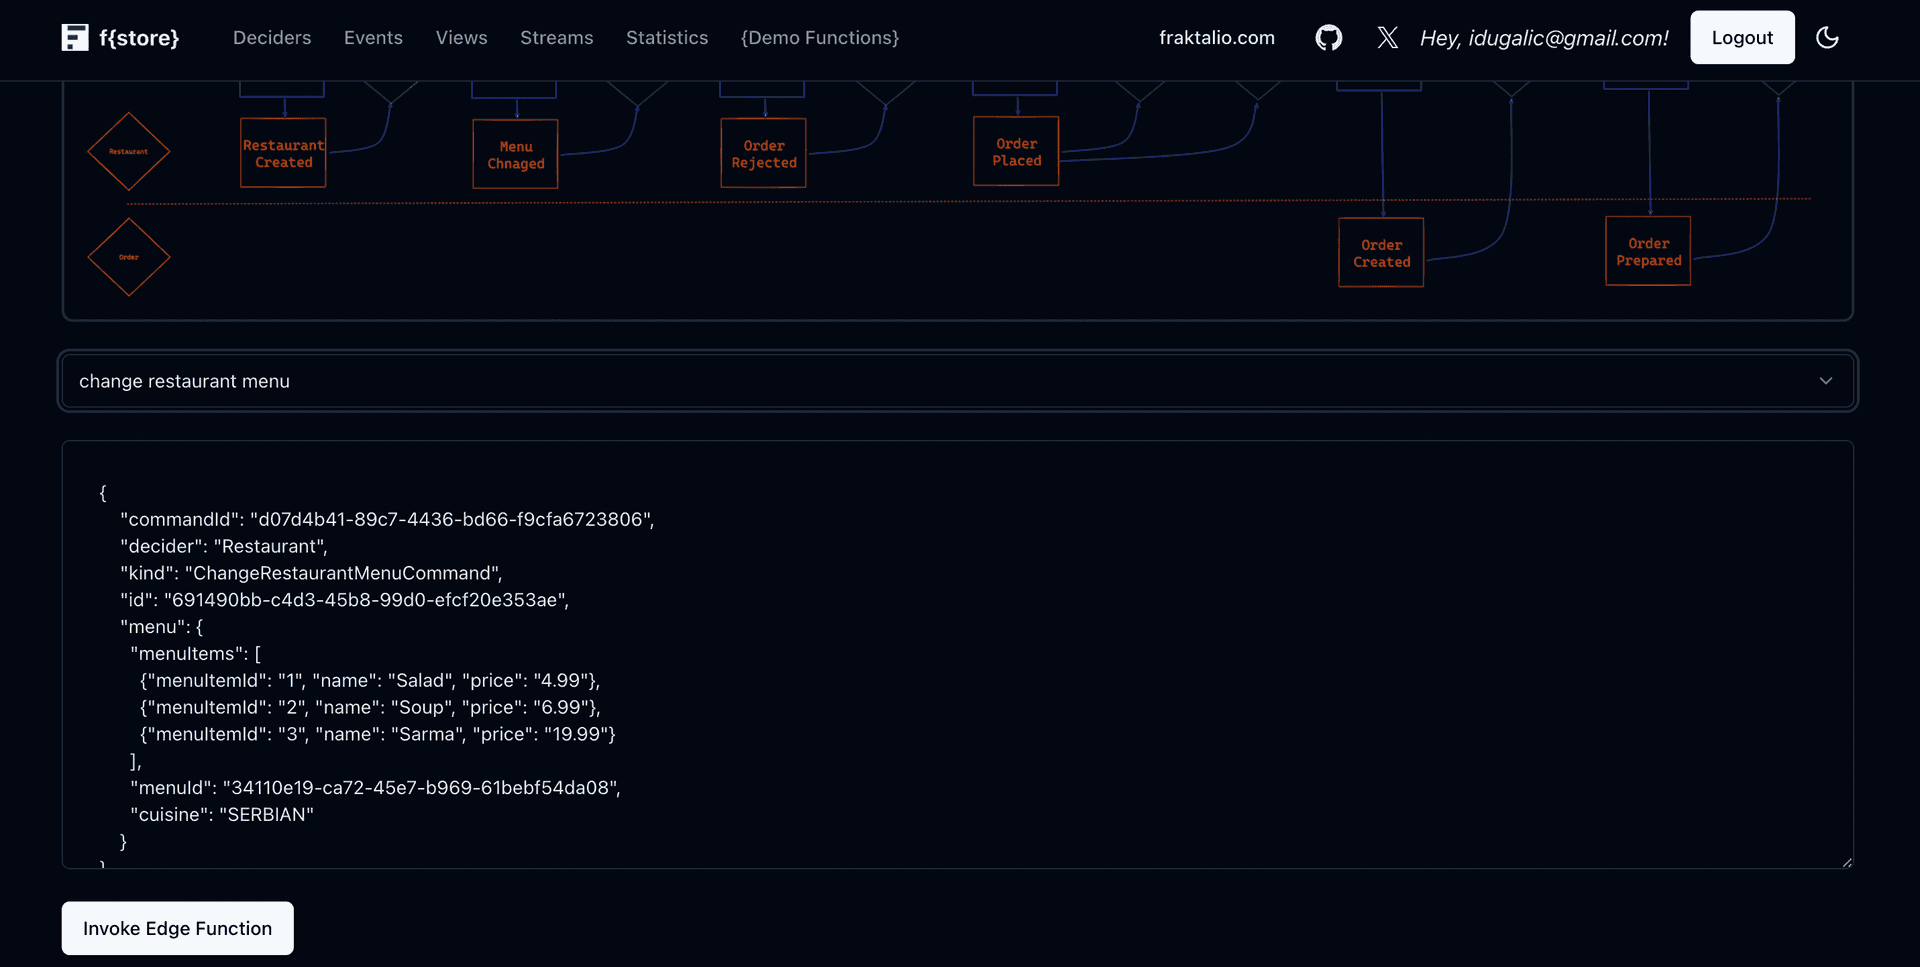Open the Events nav item
Viewport: 1920px width, 967px height.
point(373,38)
